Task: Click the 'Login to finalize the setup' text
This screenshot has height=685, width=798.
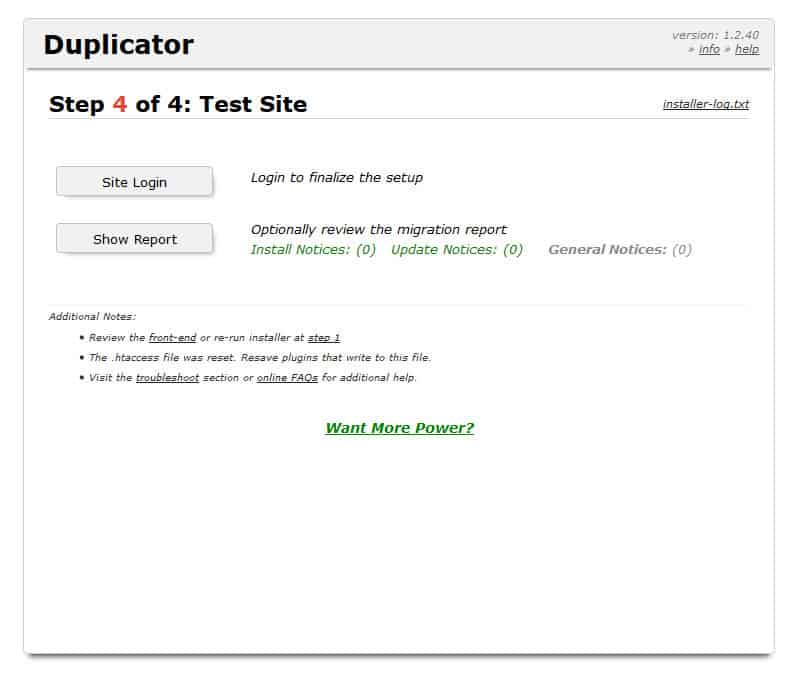Action: click(336, 178)
